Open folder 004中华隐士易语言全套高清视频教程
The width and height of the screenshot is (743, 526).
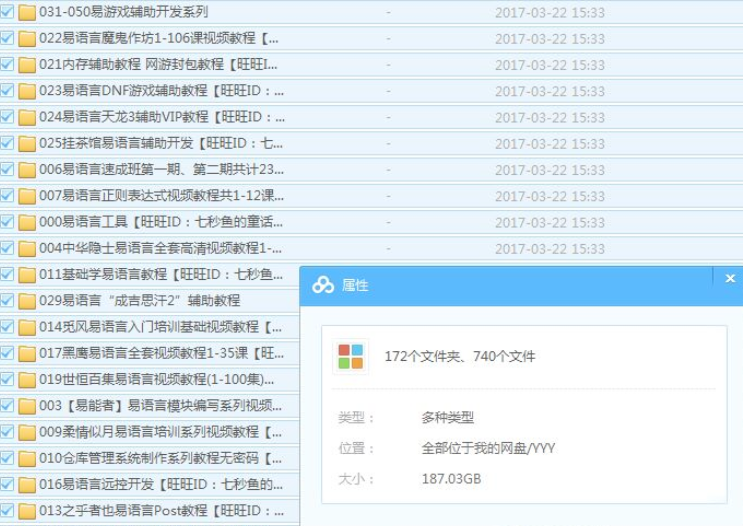160,248
